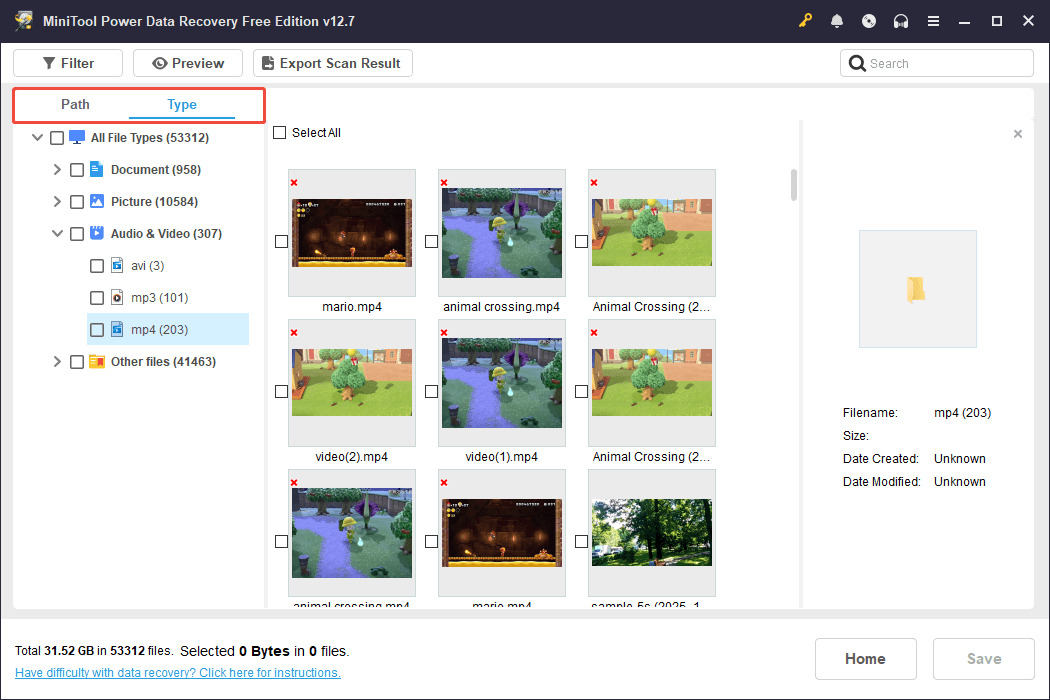This screenshot has width=1050, height=700.
Task: Enable the Picture (10584) checkbox
Action: click(x=77, y=201)
